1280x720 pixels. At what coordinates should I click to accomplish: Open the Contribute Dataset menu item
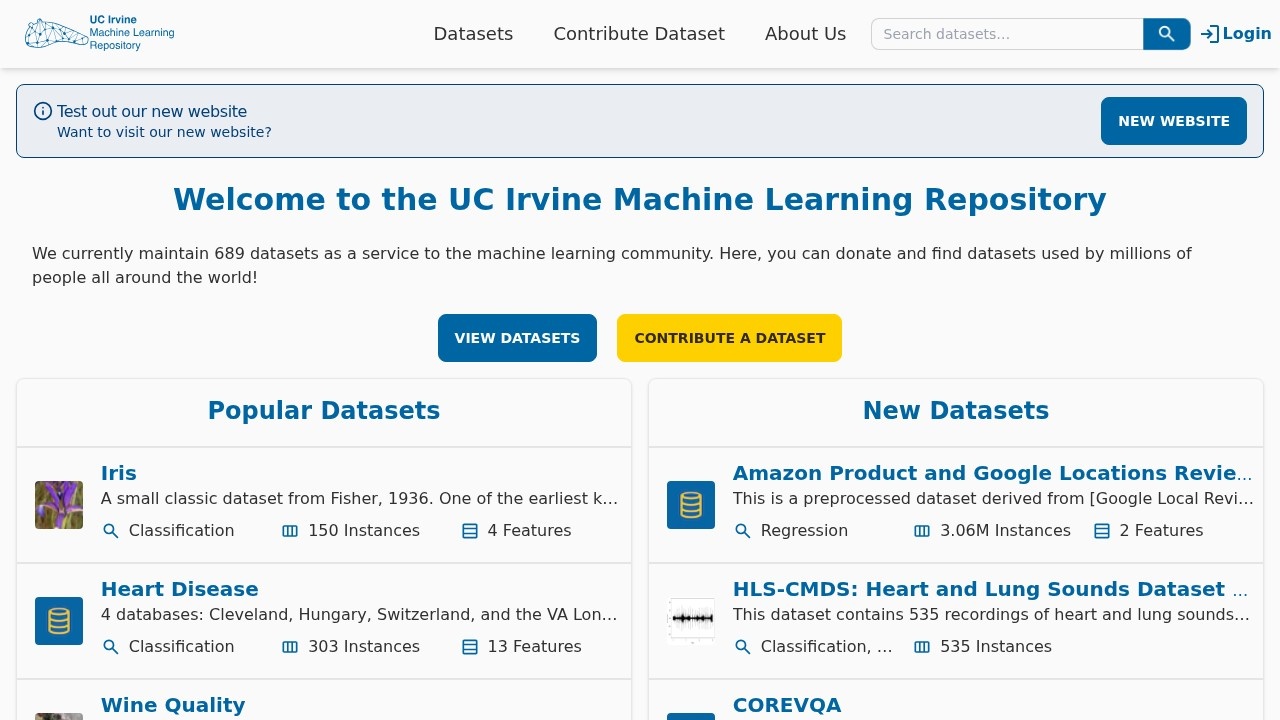pos(639,34)
